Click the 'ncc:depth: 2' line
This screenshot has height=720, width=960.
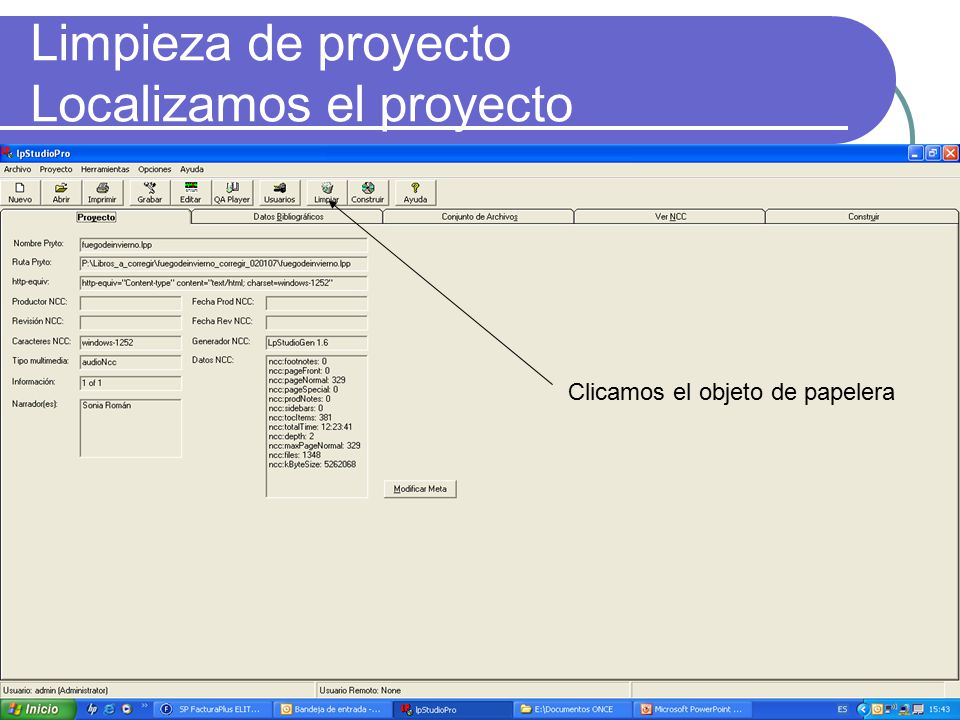[x=291, y=437]
